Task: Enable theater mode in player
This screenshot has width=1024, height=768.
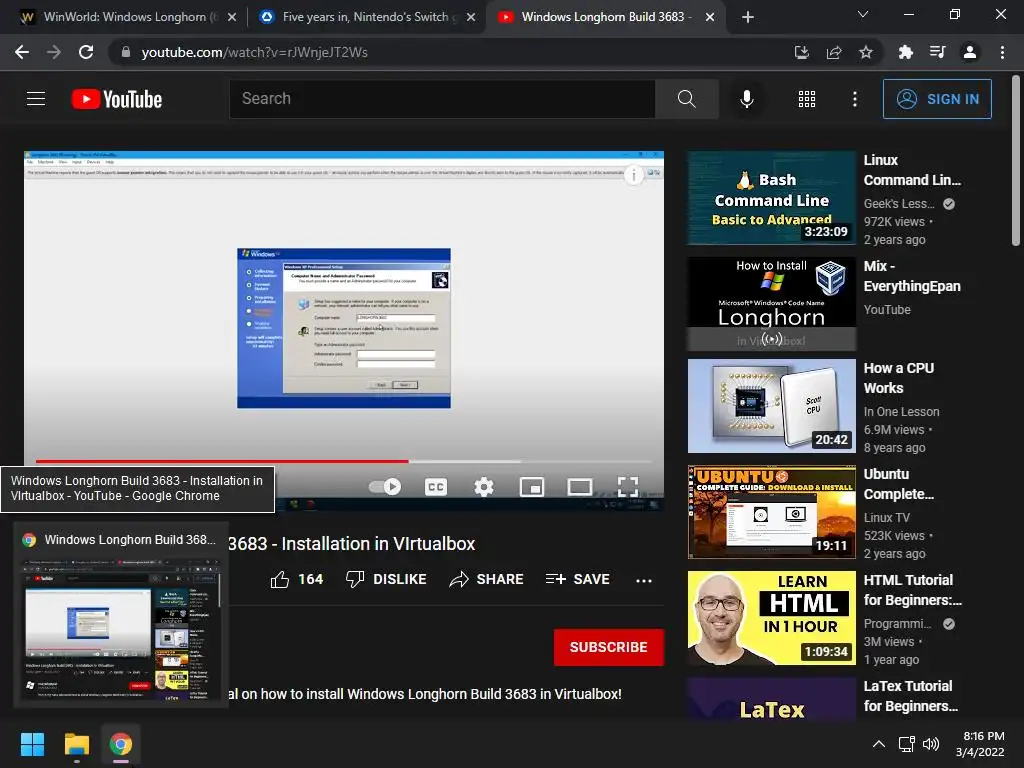Action: (580, 487)
